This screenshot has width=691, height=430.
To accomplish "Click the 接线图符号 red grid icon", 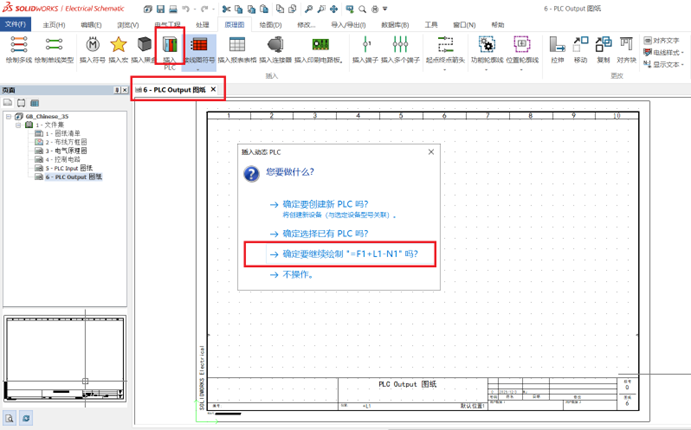I will [x=199, y=44].
